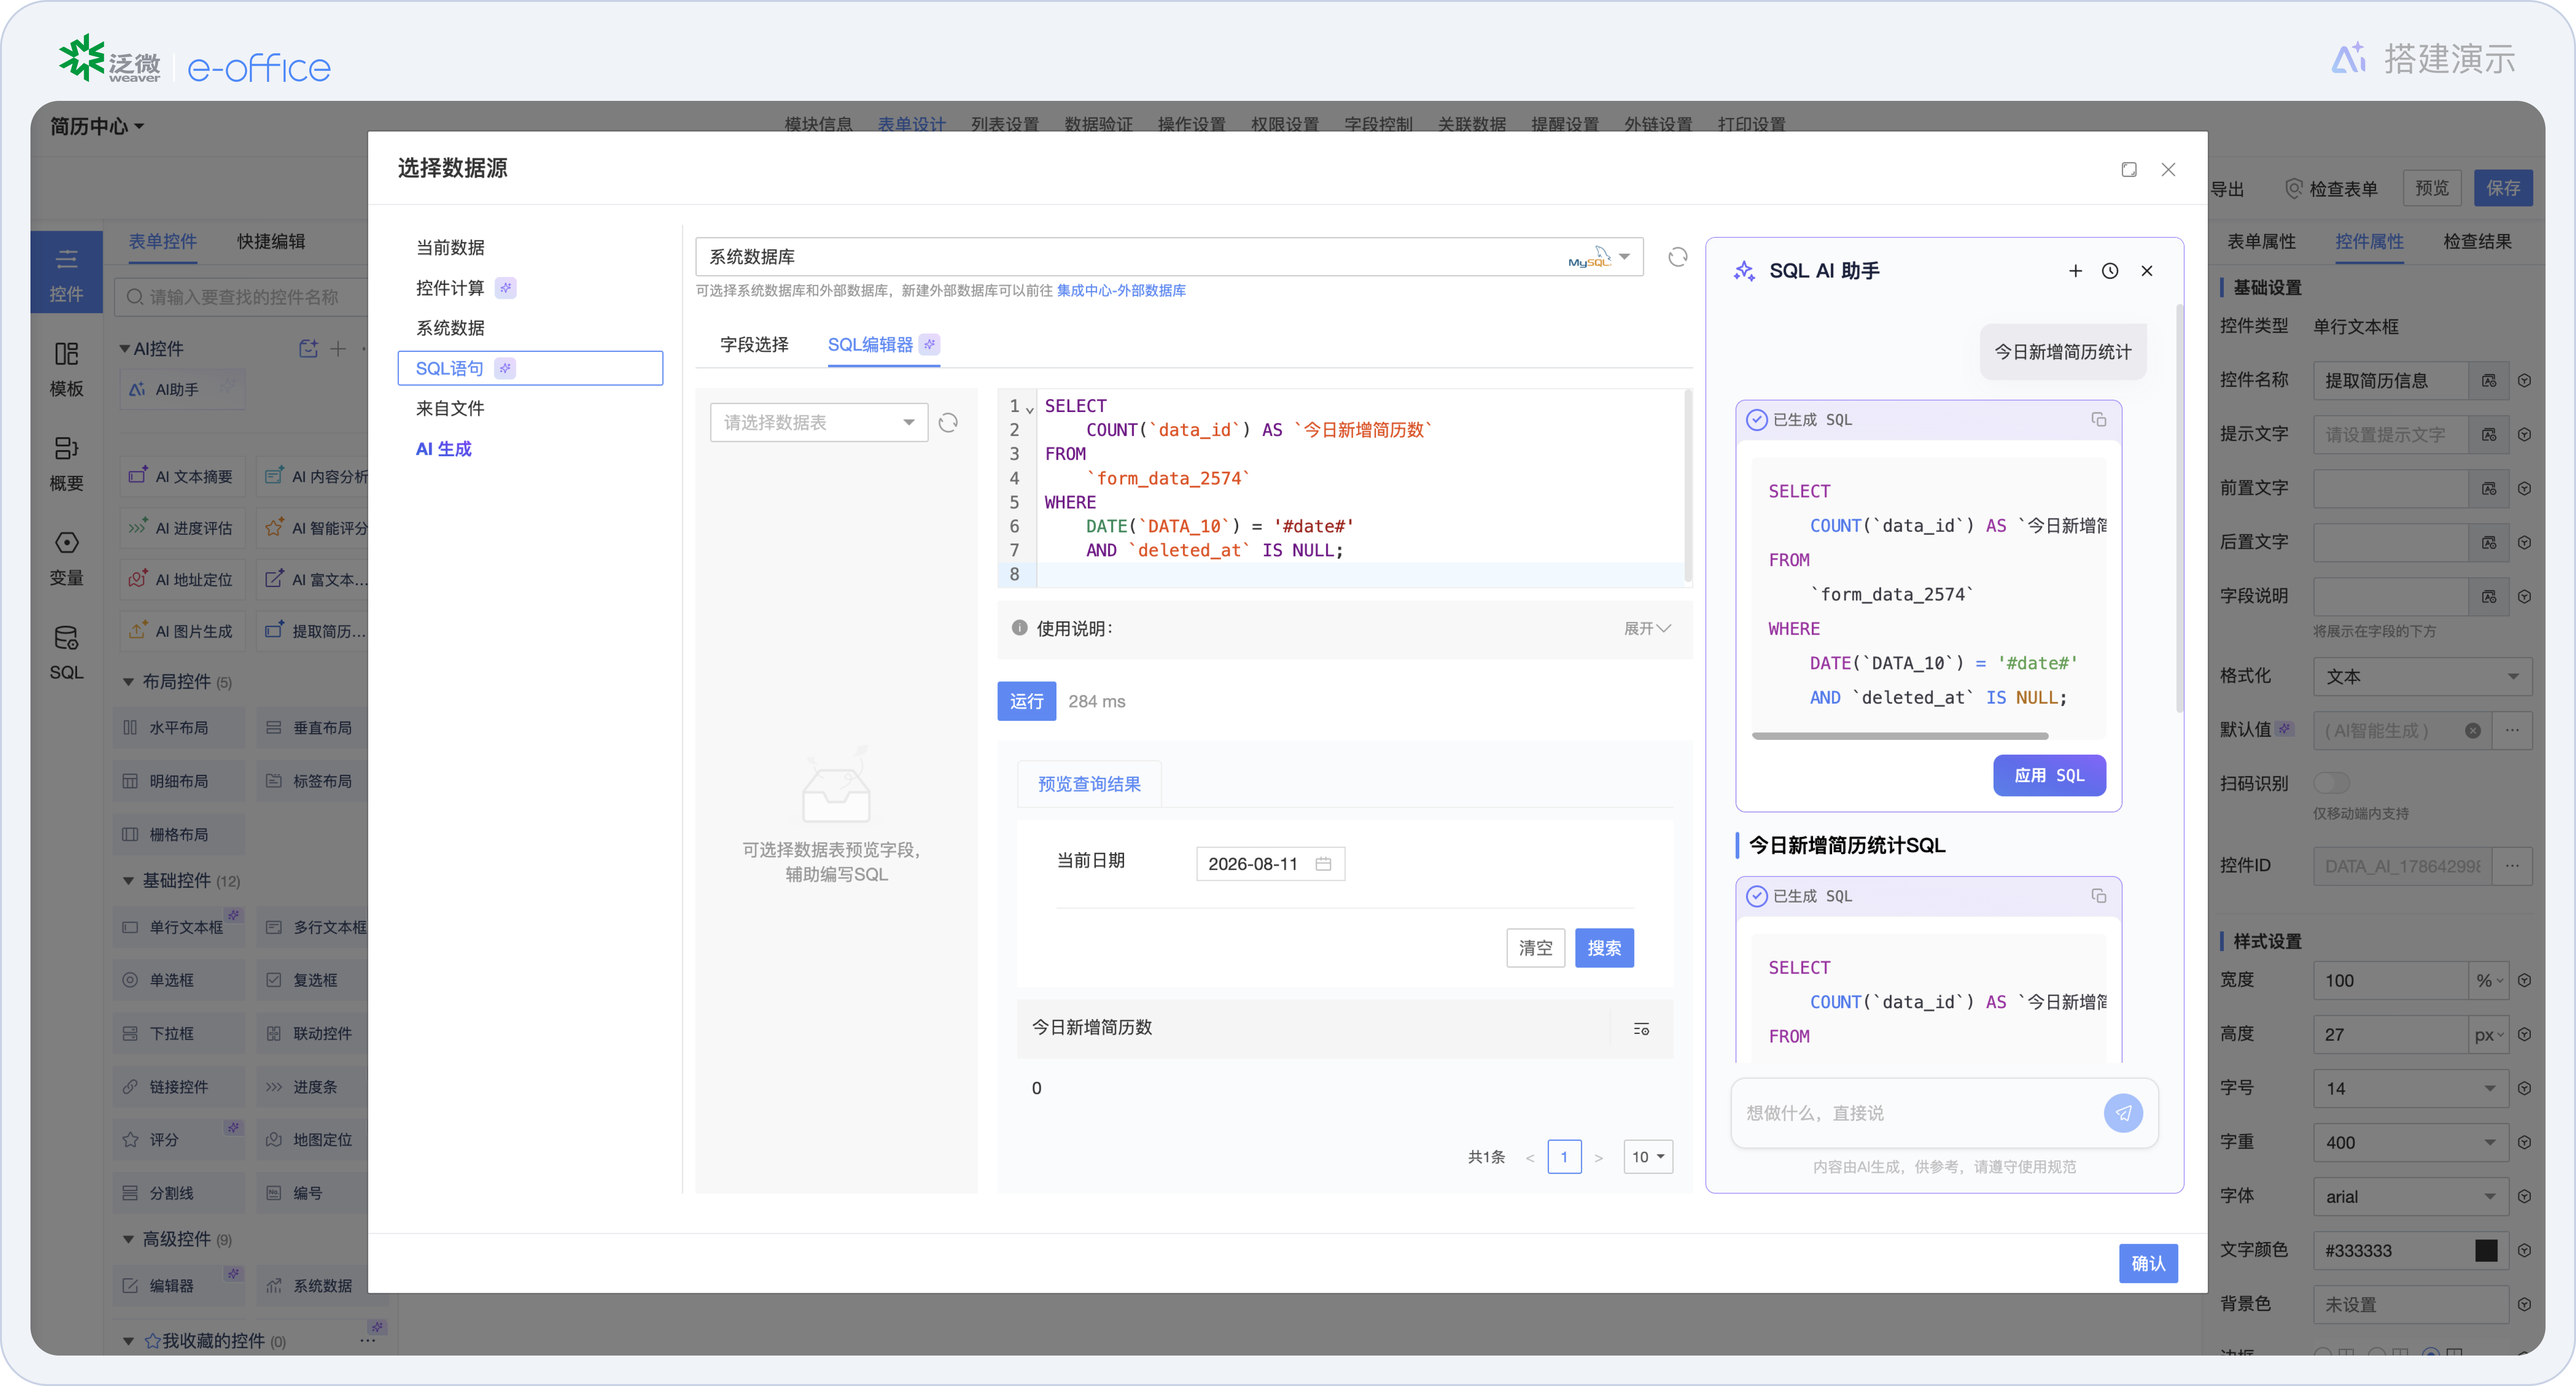Open the 概要 sidebar panel
The image size is (2576, 1386).
66,463
